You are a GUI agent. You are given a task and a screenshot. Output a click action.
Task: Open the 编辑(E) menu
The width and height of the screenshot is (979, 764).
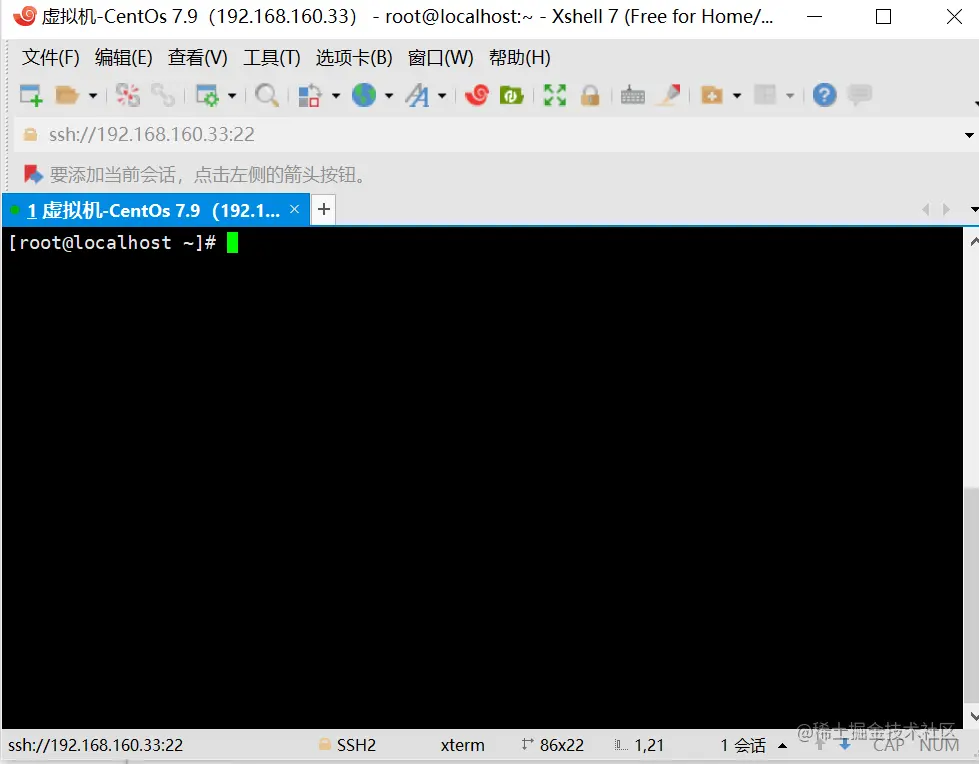pyautogui.click(x=124, y=57)
